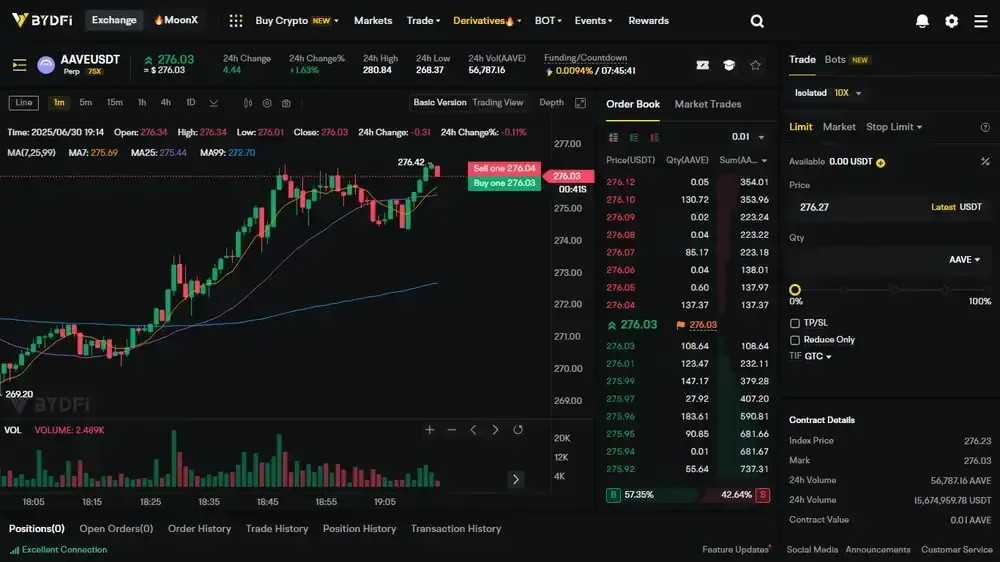This screenshot has height=562, width=1000.
Task: Add AAVEUSDT to favorites star
Action: pyautogui.click(x=756, y=65)
